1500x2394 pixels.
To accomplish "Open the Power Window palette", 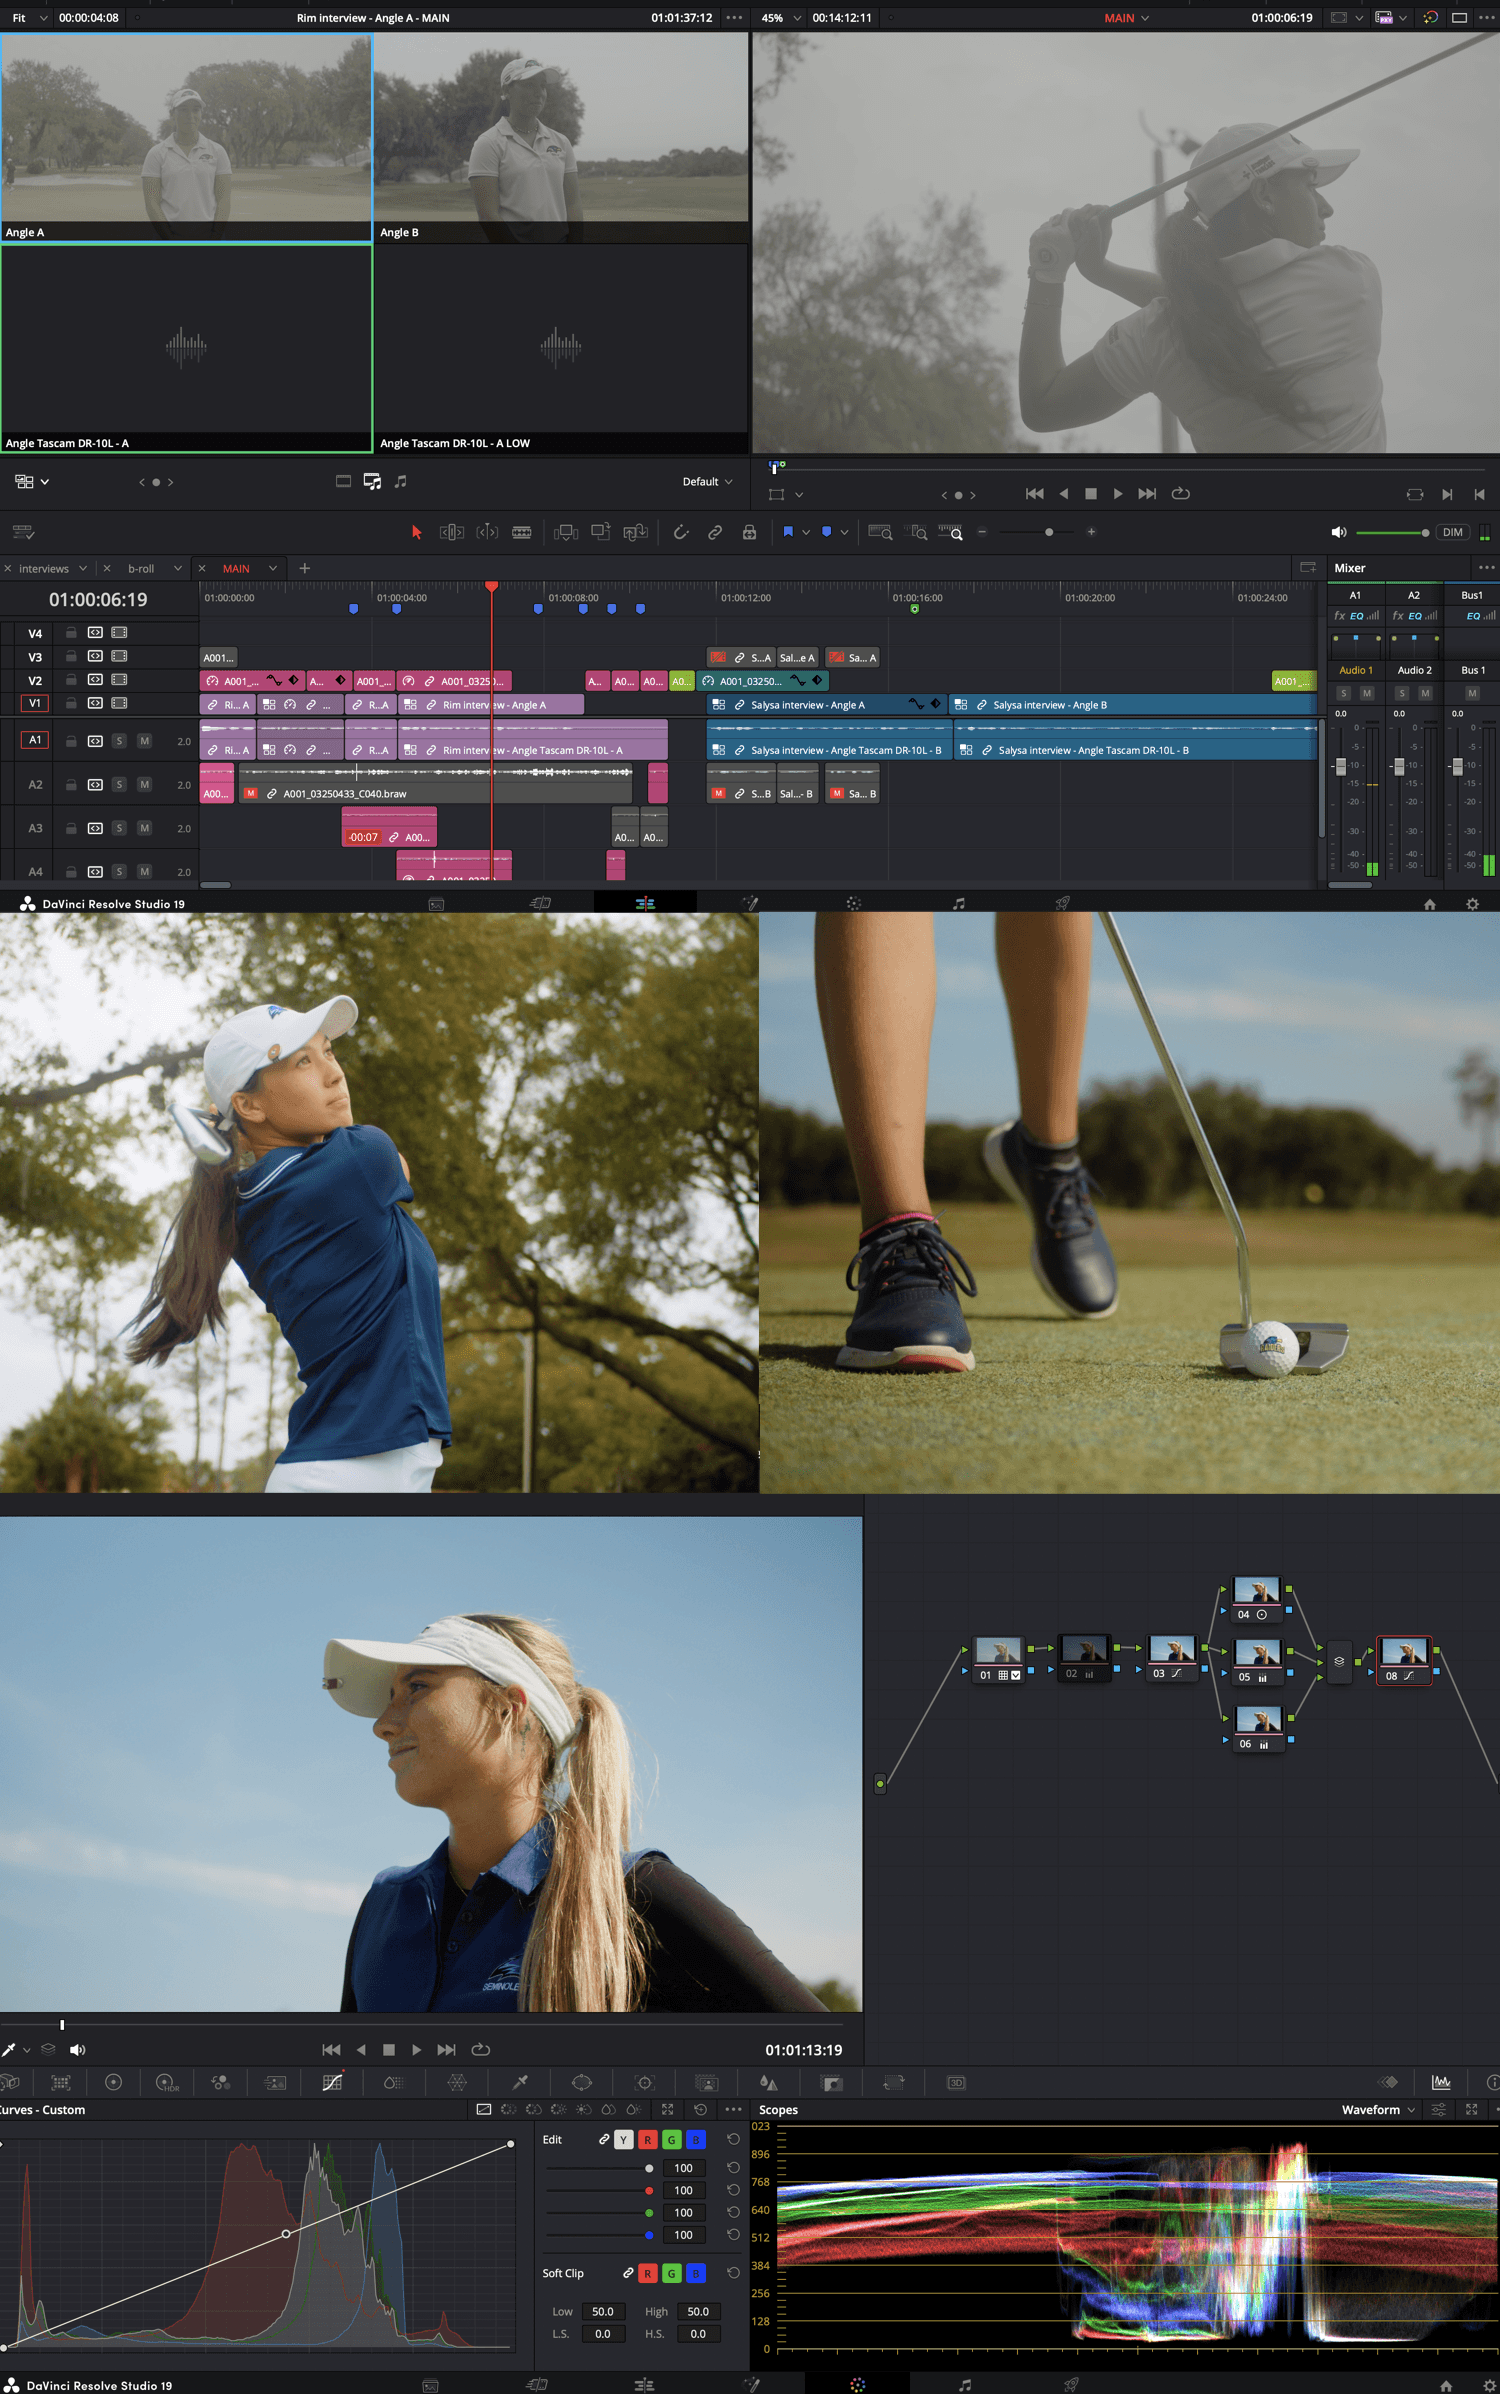I will point(581,2082).
